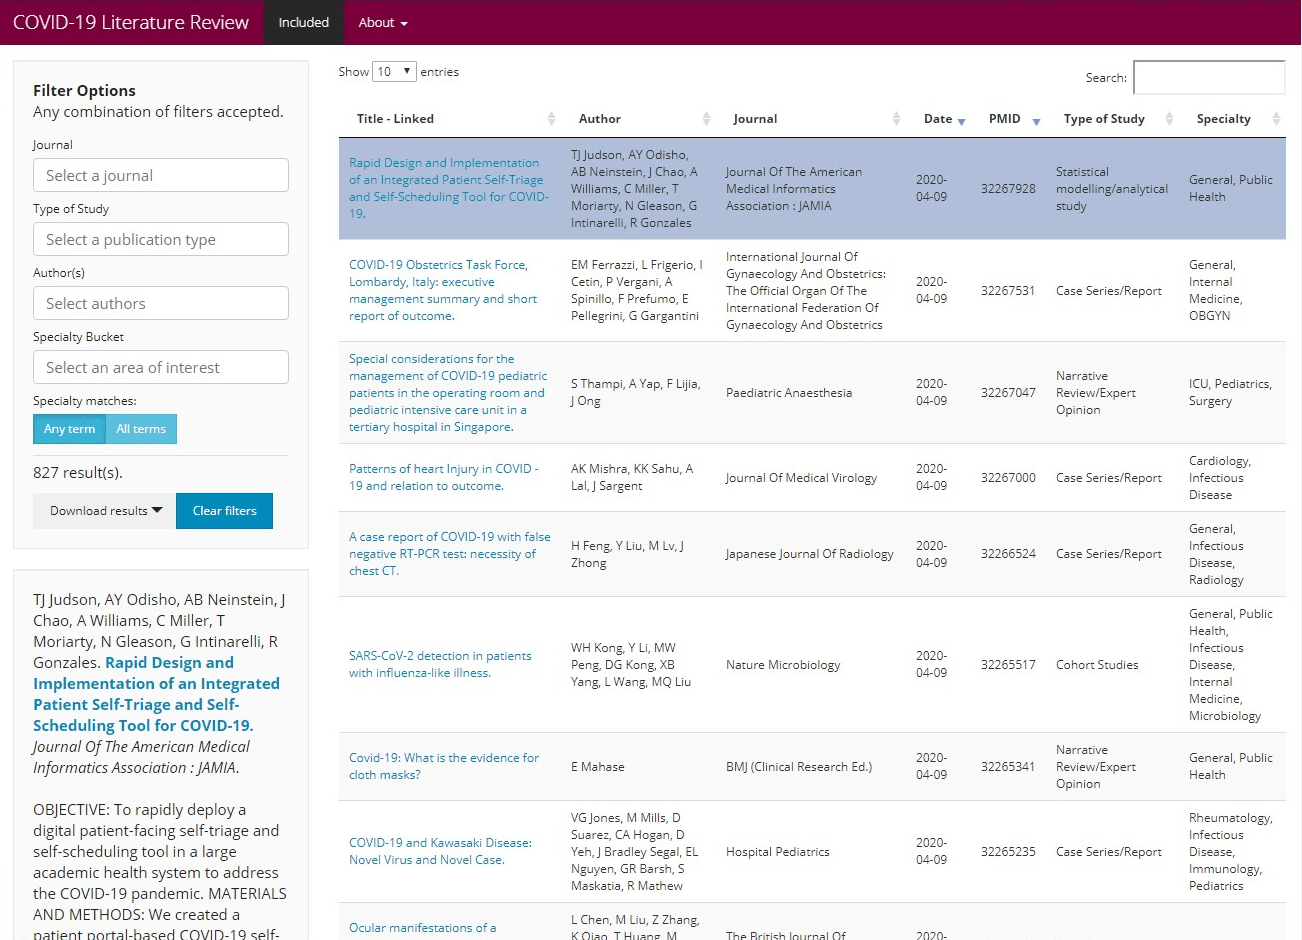
Task: Sort the table by the Author column arrow
Action: point(706,118)
